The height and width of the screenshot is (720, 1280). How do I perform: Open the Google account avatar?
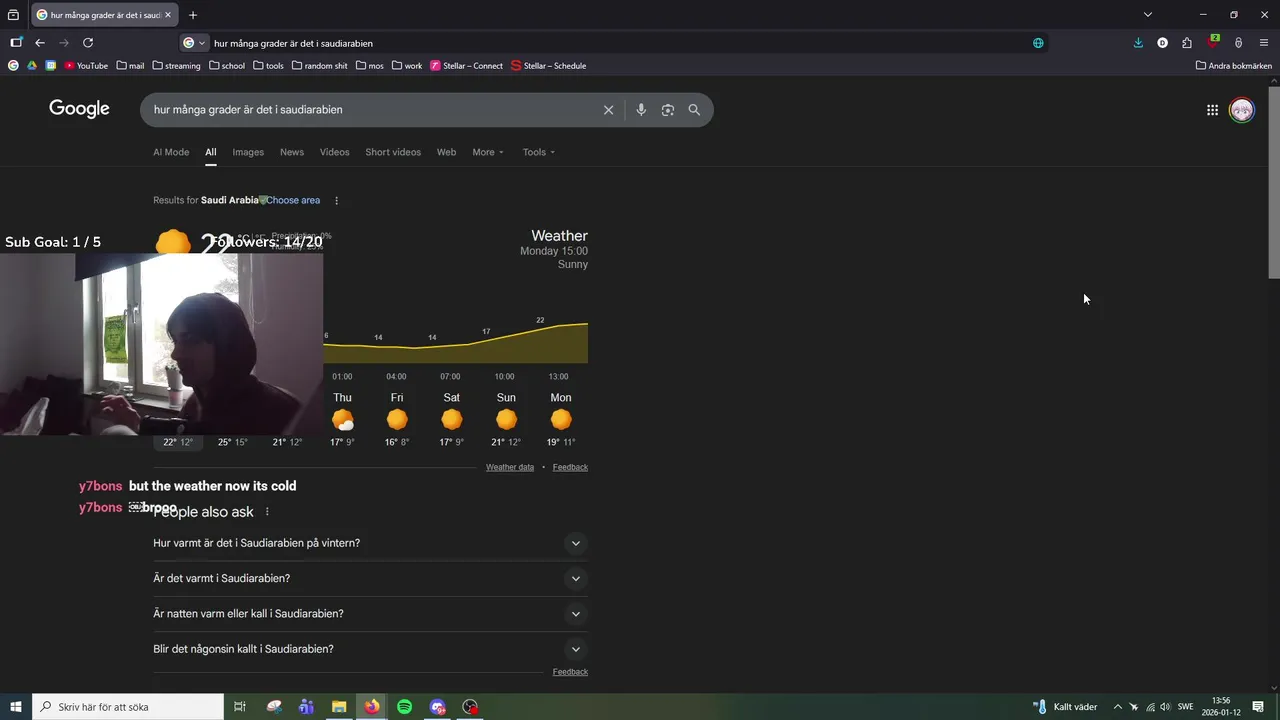pyautogui.click(x=1242, y=110)
